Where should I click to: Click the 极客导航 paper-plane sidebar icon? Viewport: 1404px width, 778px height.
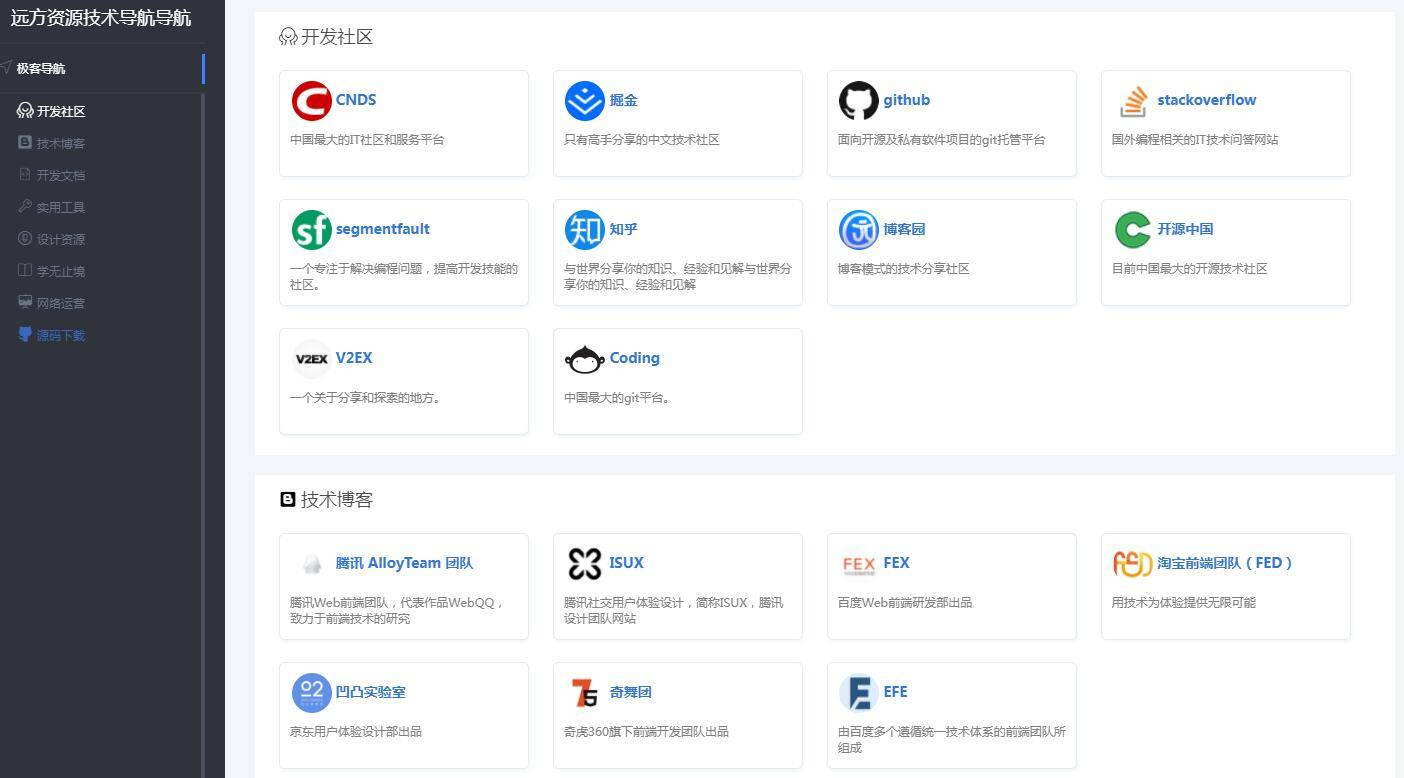point(6,68)
